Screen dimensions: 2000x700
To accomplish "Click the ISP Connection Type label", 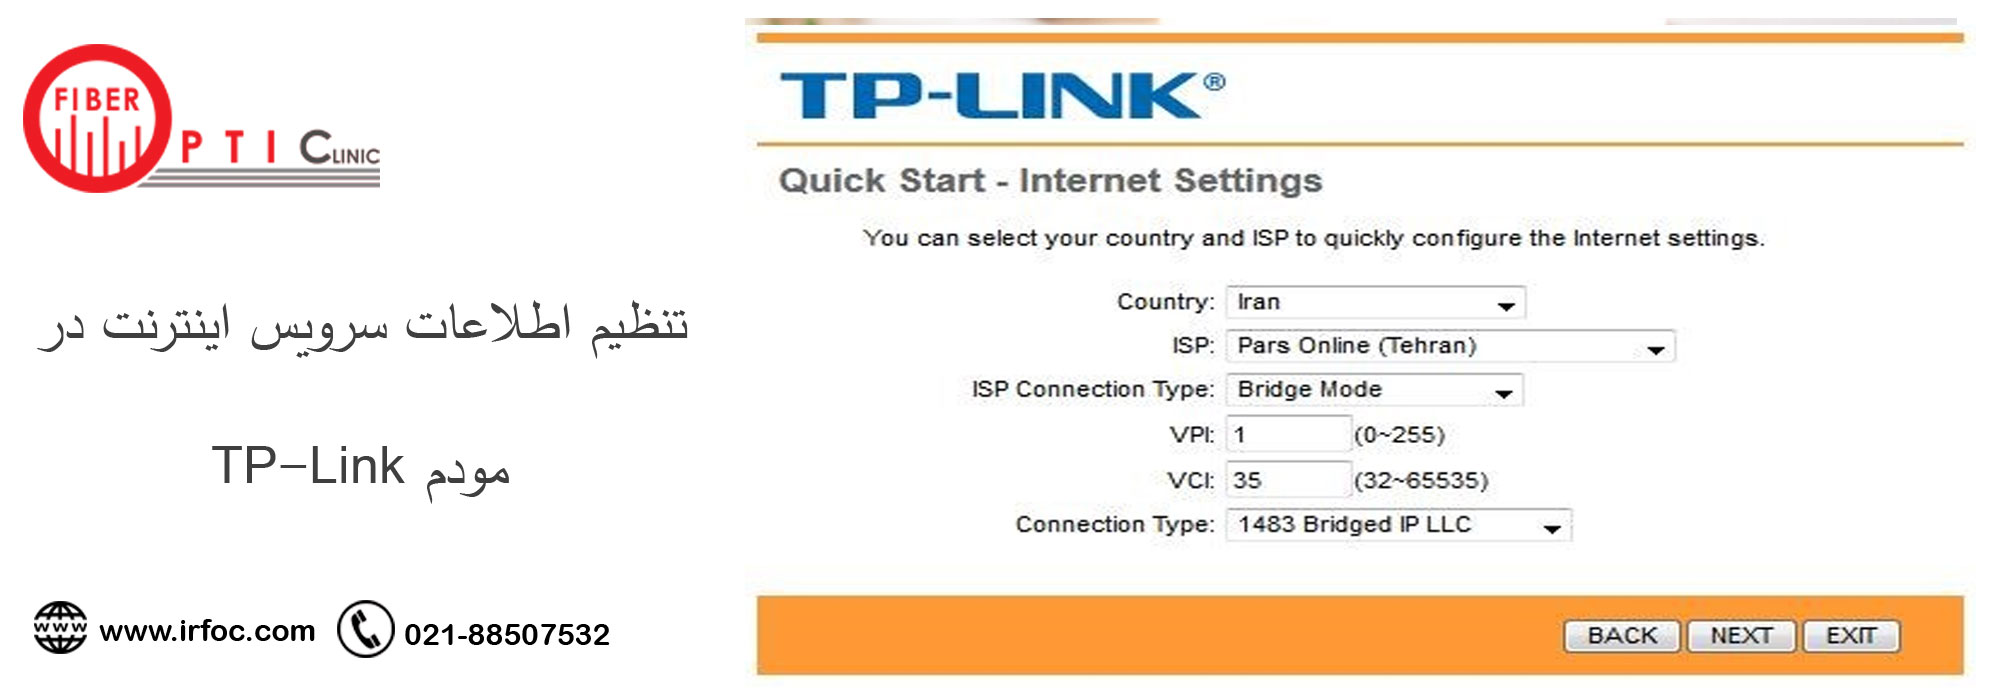I will point(1095,390).
